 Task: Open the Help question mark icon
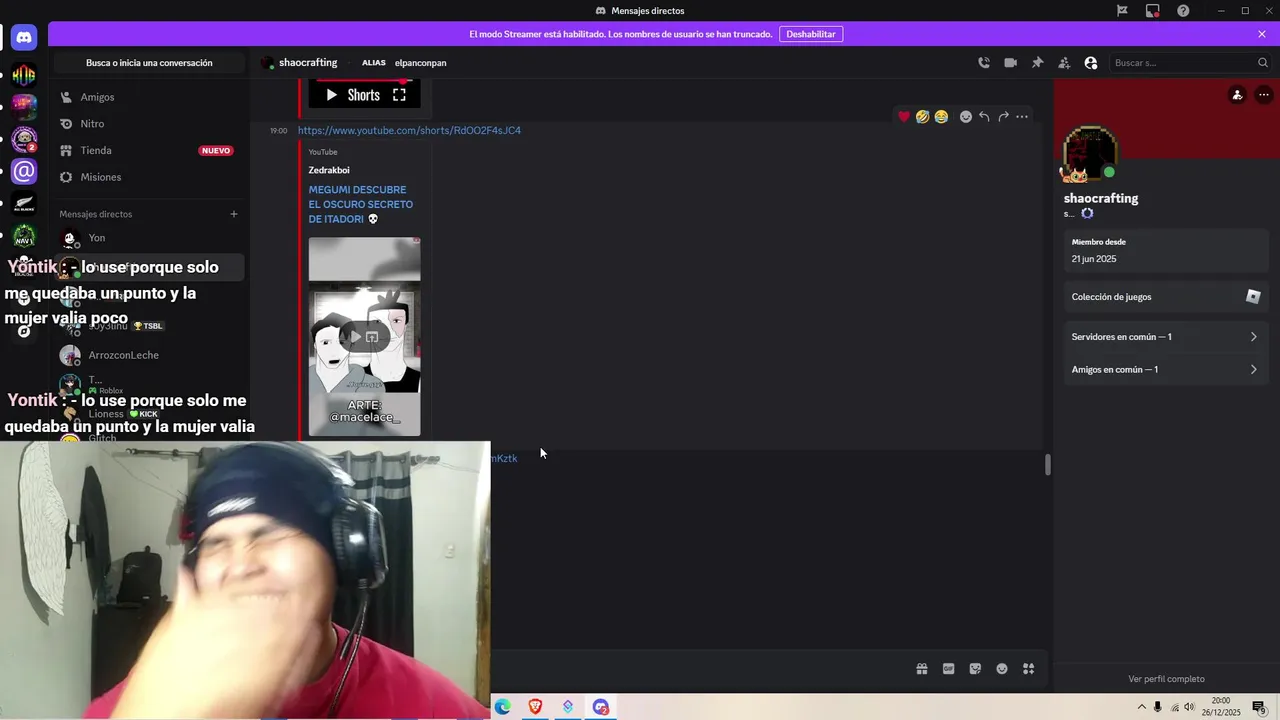tap(1183, 11)
